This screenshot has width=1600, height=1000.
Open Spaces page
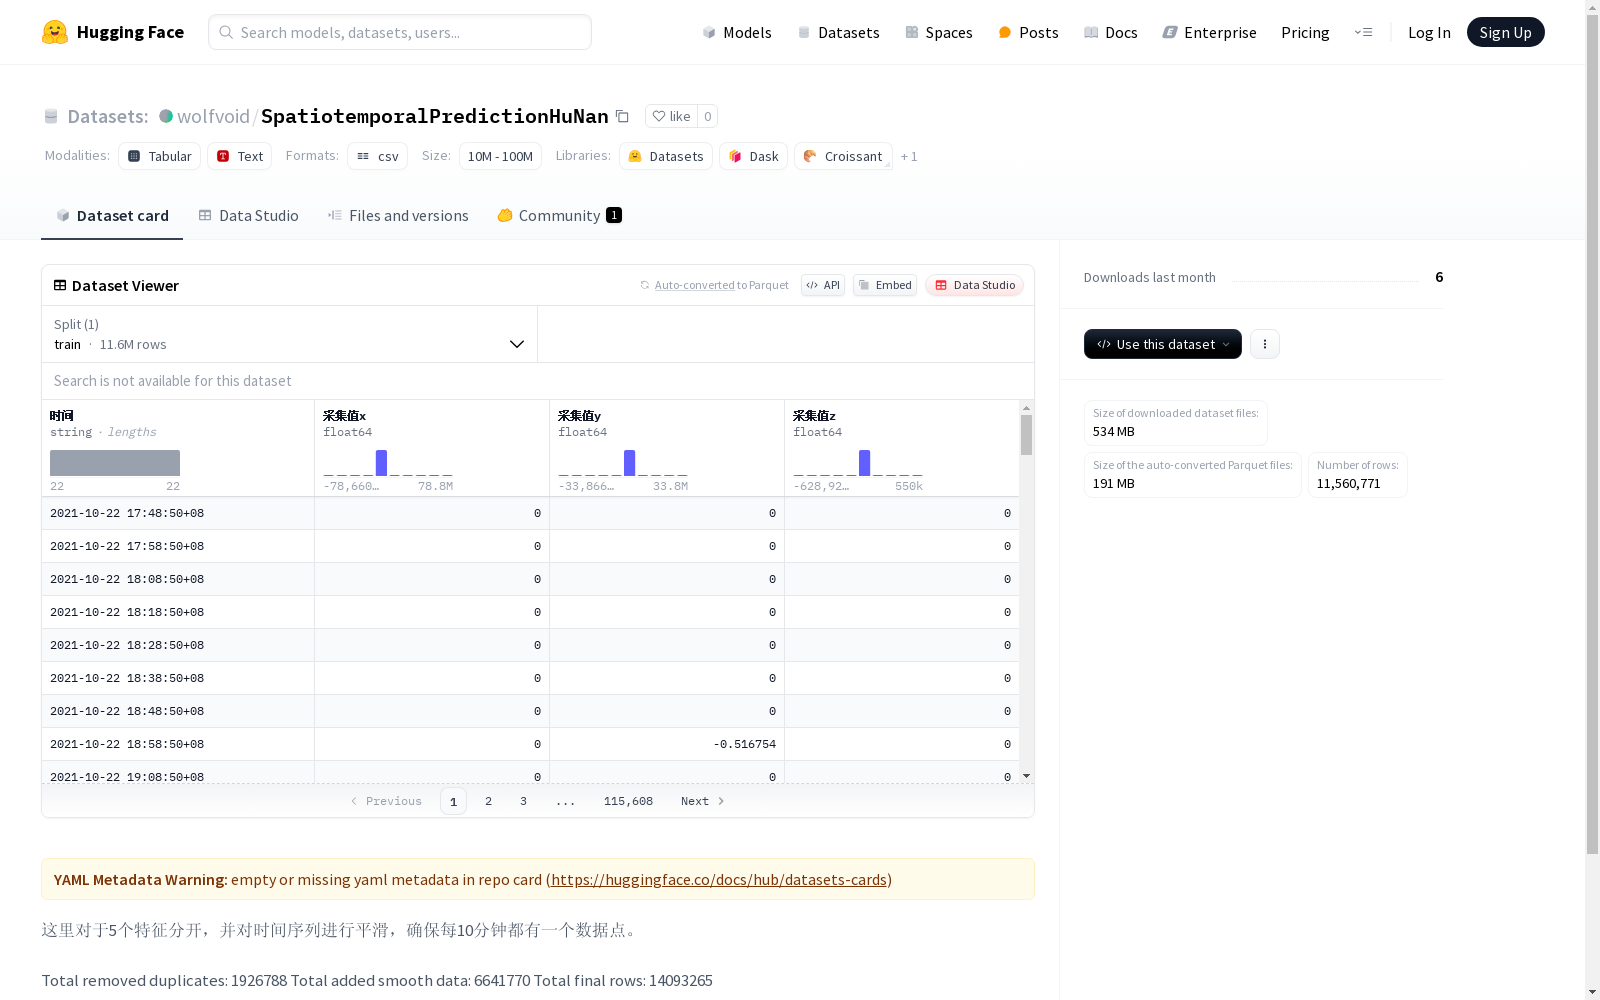pos(939,32)
